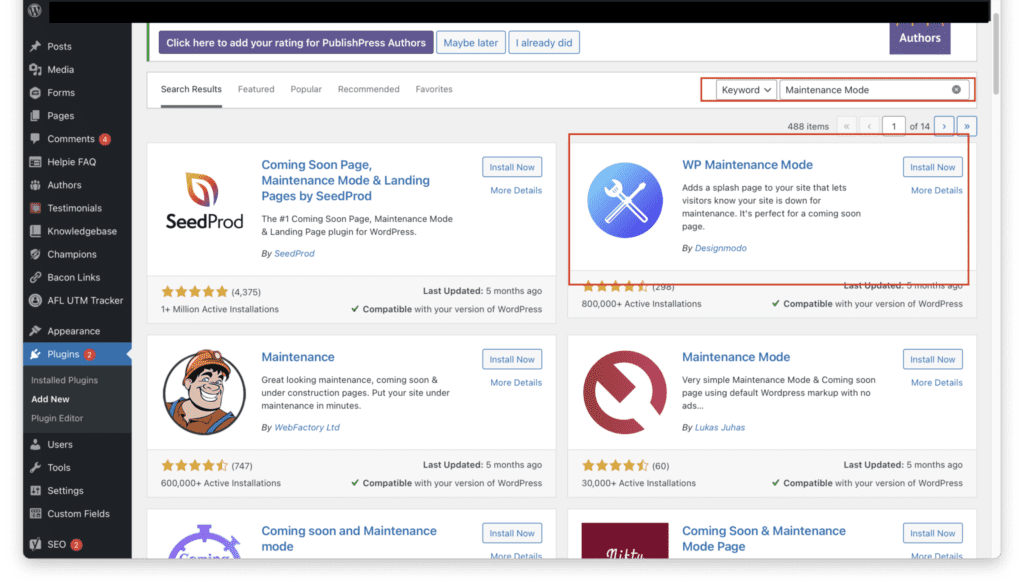Click the WordPress logo icon
This screenshot has height=586, width=1024.
(x=35, y=12)
